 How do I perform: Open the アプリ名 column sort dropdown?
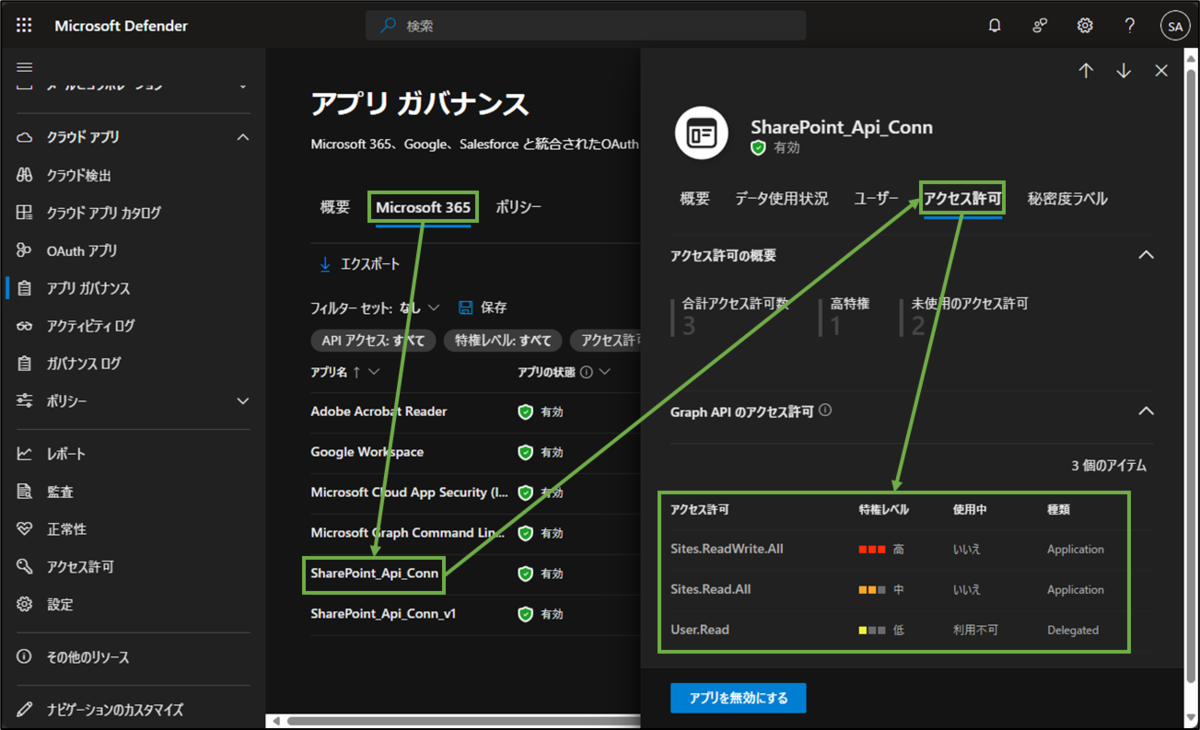coord(374,372)
